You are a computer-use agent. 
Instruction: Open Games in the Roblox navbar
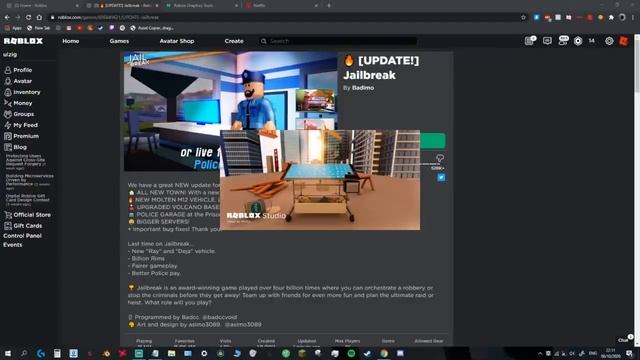[x=119, y=41]
